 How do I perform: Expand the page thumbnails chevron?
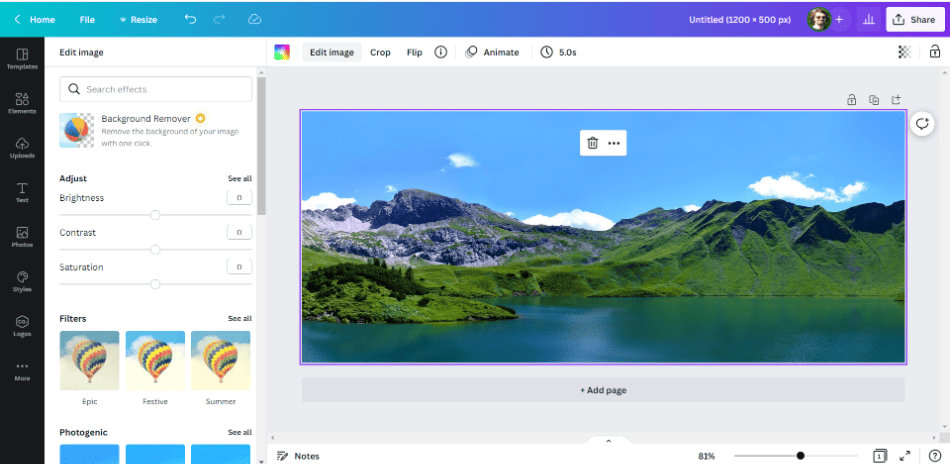tap(608, 441)
